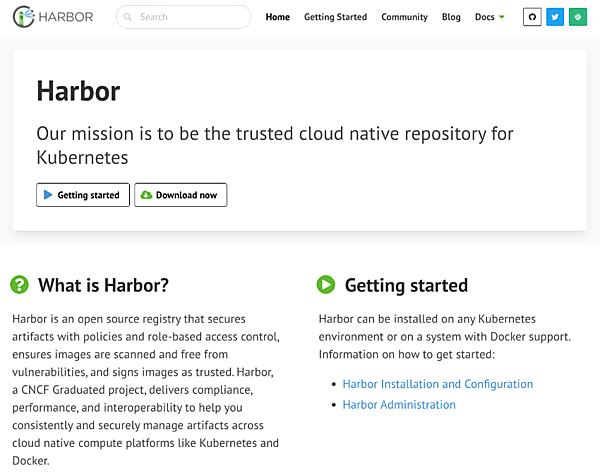Click the Harbor logo in the header

[x=55, y=17]
